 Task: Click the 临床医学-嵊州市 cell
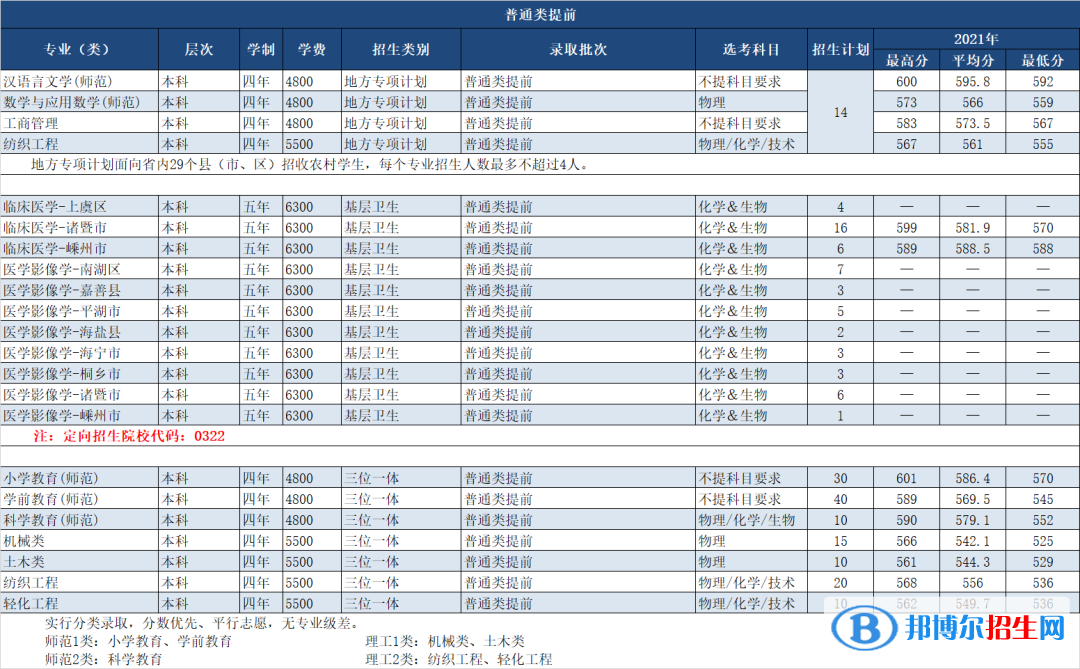80,248
